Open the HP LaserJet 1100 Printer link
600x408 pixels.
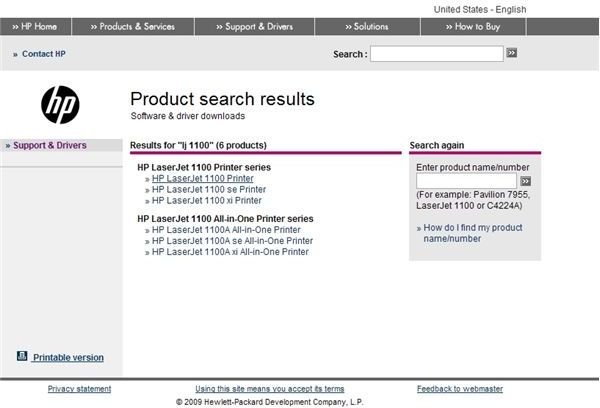point(202,178)
